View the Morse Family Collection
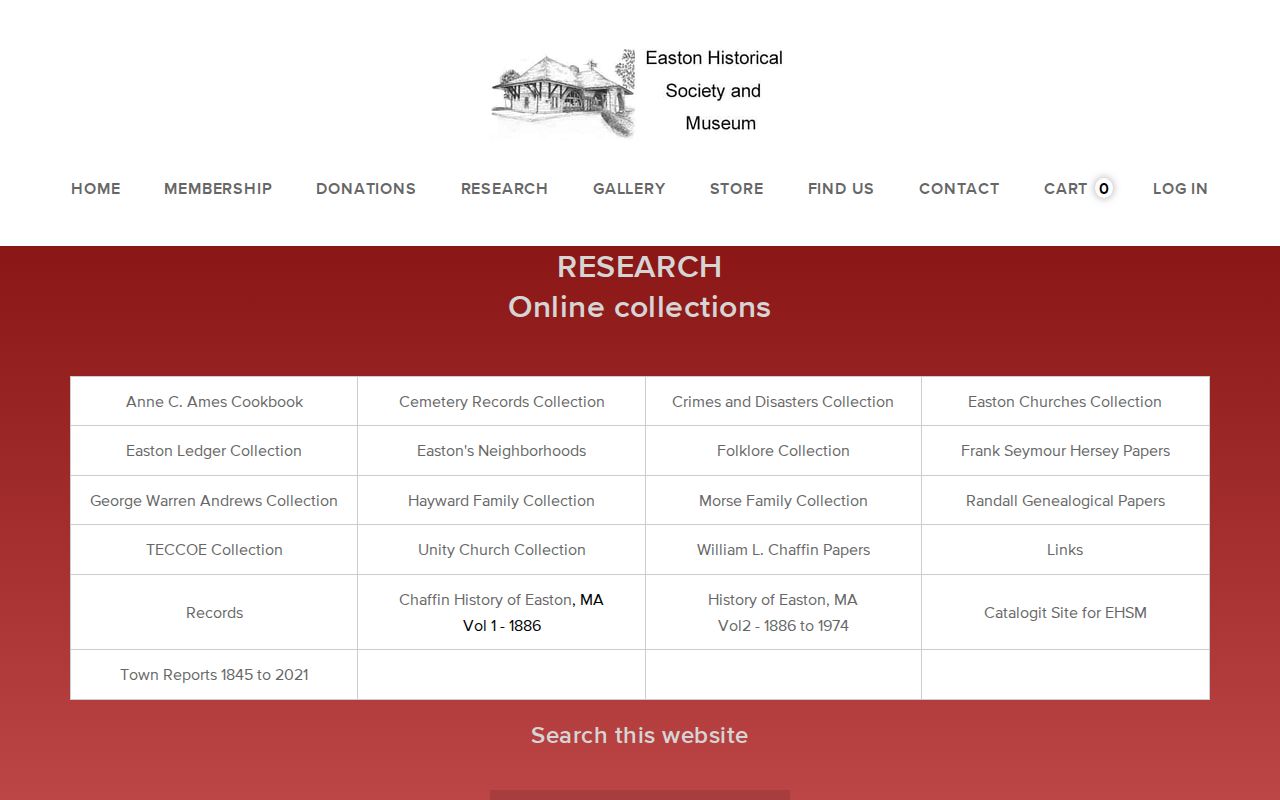The height and width of the screenshot is (800, 1280). tap(783, 501)
